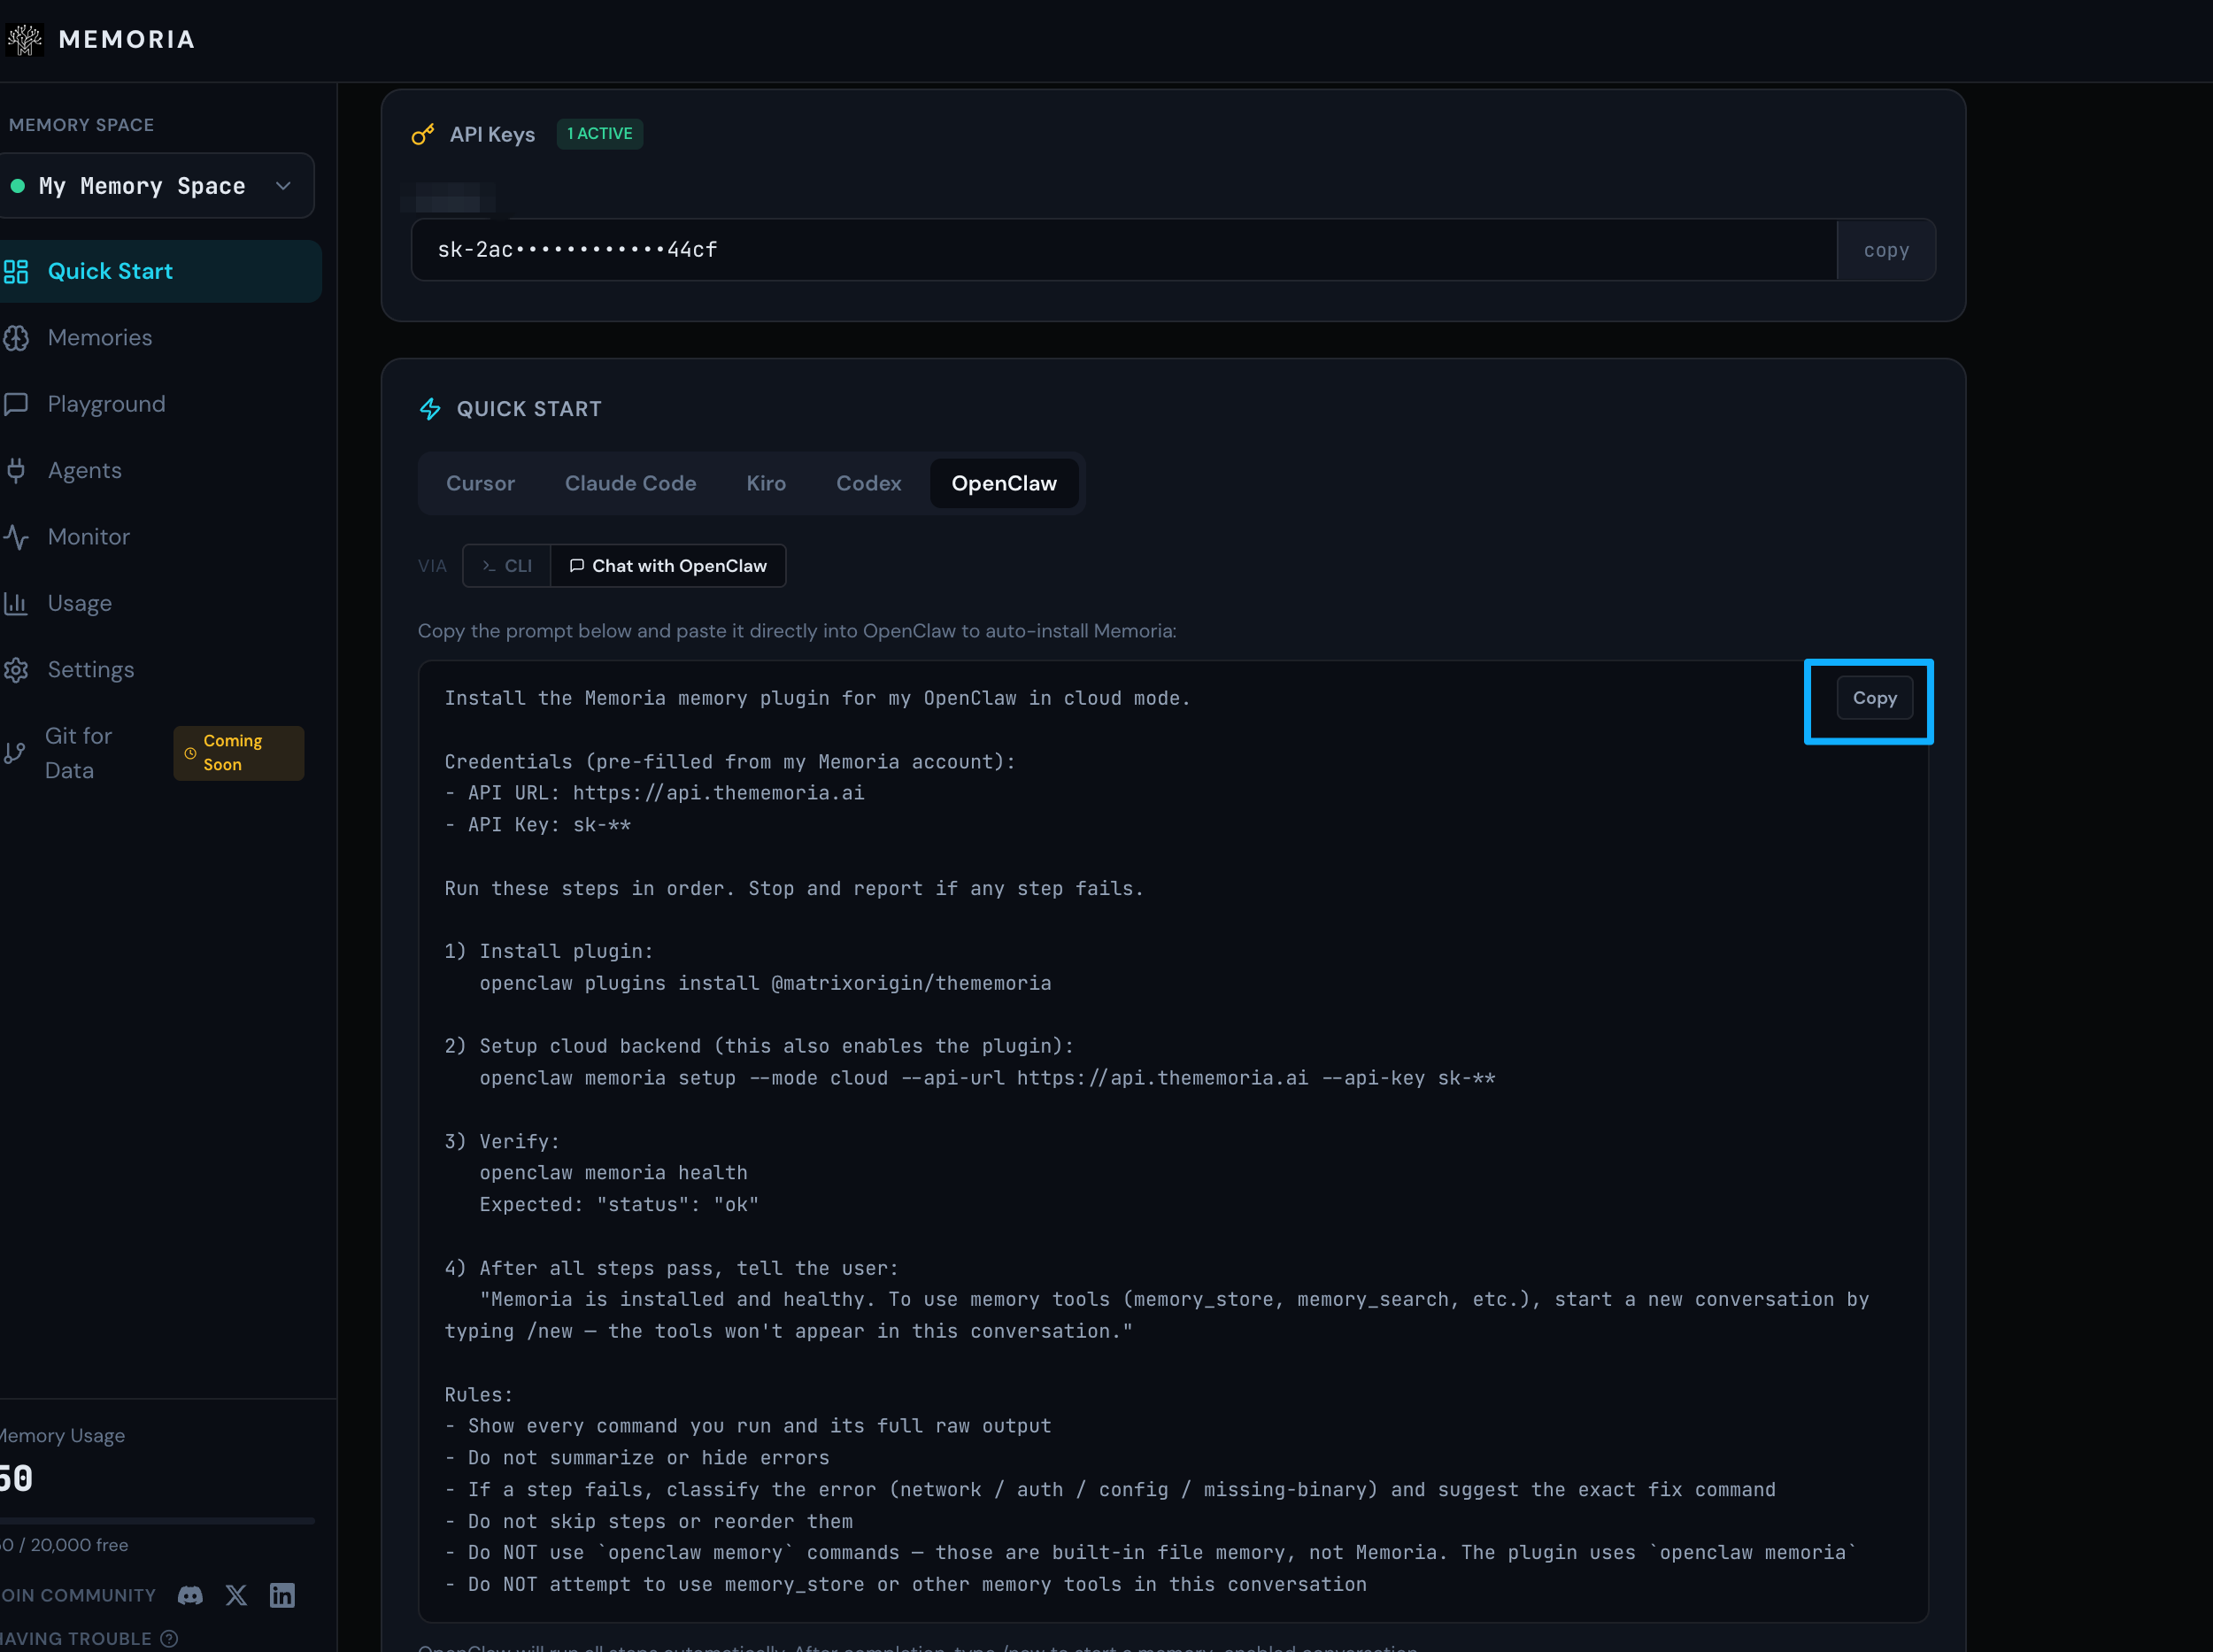
Task: Click the Having Trouble help icon
Action: [169, 1638]
